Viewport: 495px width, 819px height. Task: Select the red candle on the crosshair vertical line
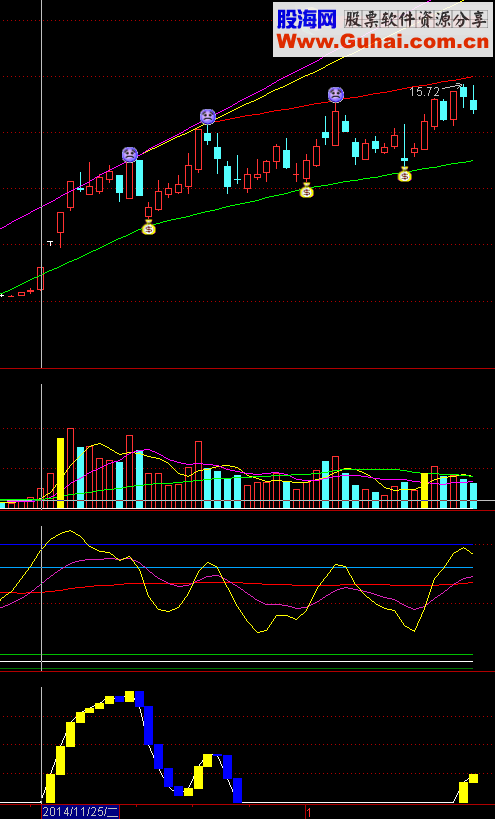(41, 278)
